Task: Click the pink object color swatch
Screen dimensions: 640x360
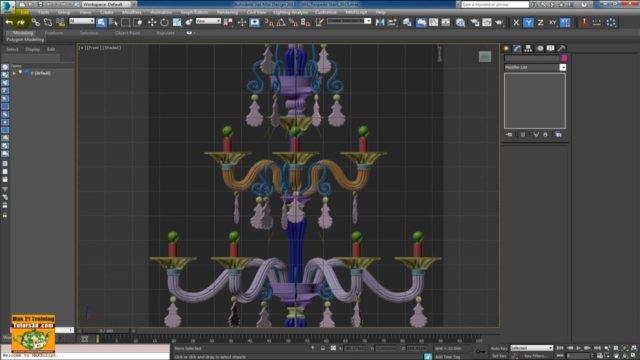Action: 564,58
